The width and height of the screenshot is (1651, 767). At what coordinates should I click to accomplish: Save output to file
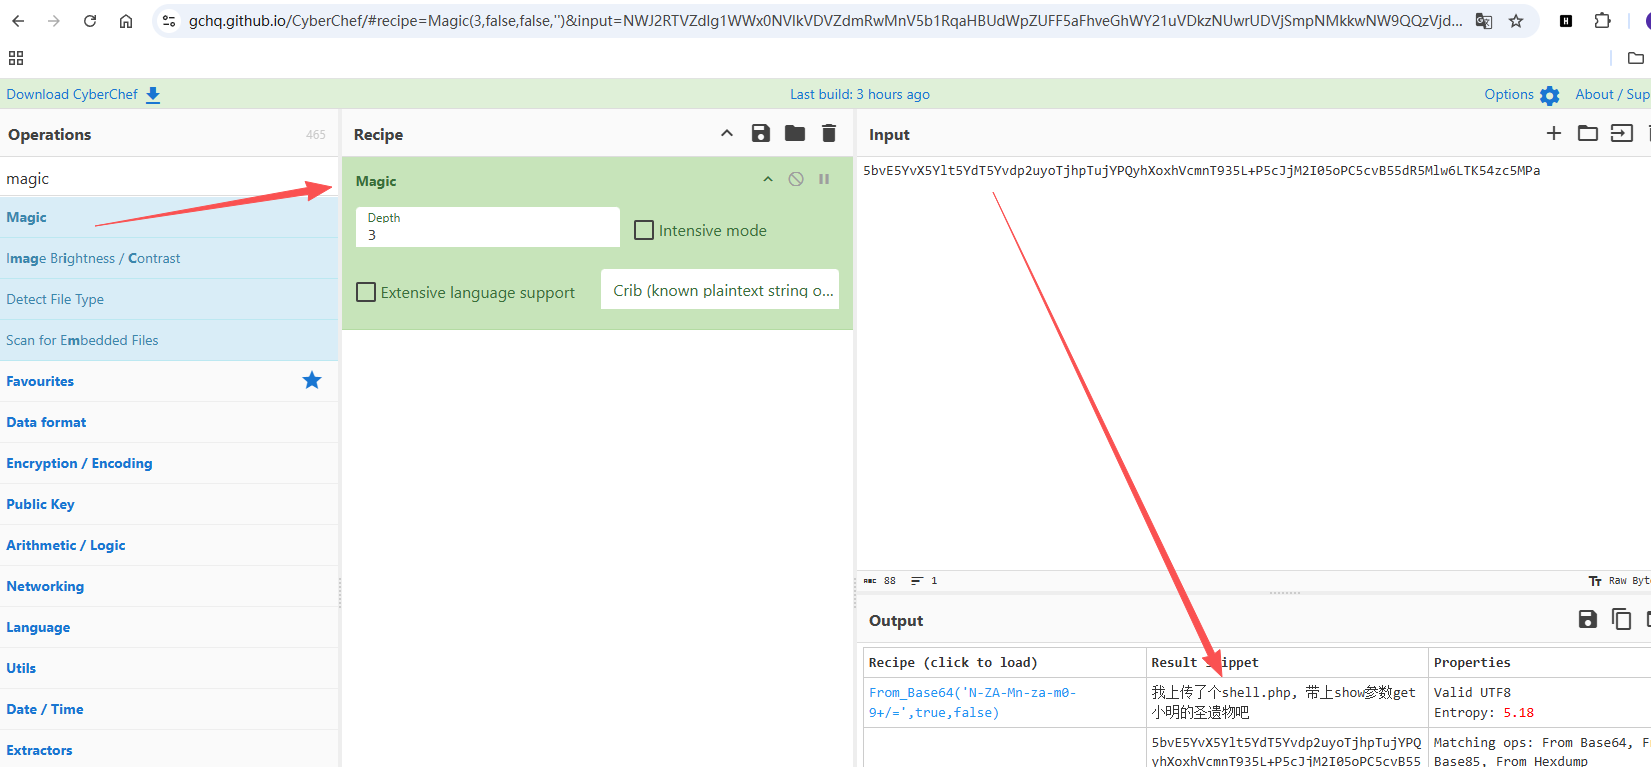point(1588,619)
